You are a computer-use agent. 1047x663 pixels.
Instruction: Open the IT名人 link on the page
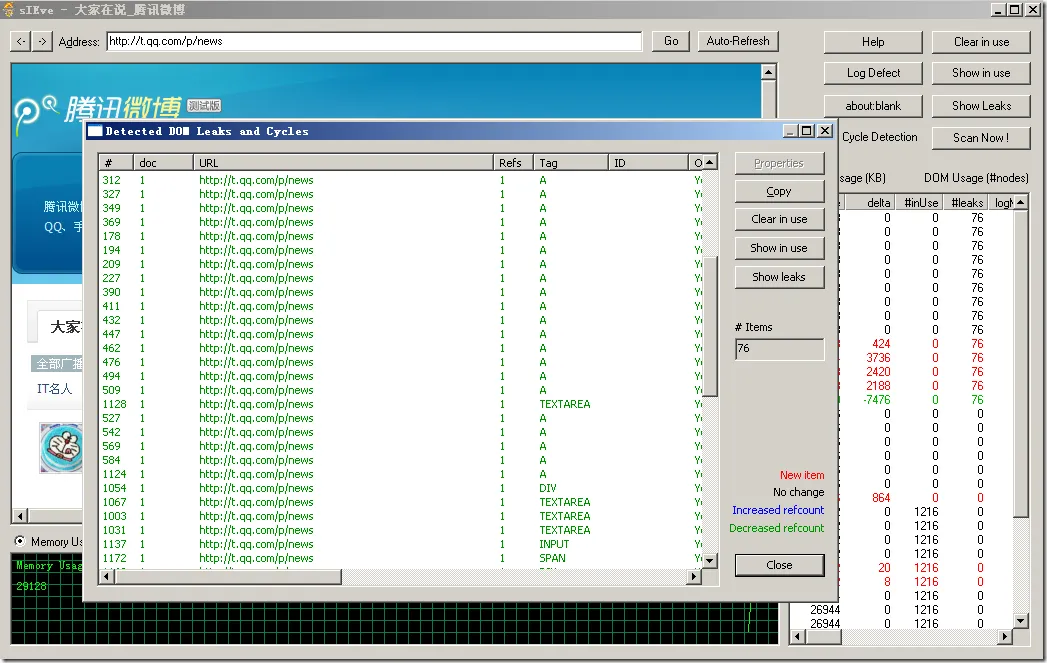(55, 389)
